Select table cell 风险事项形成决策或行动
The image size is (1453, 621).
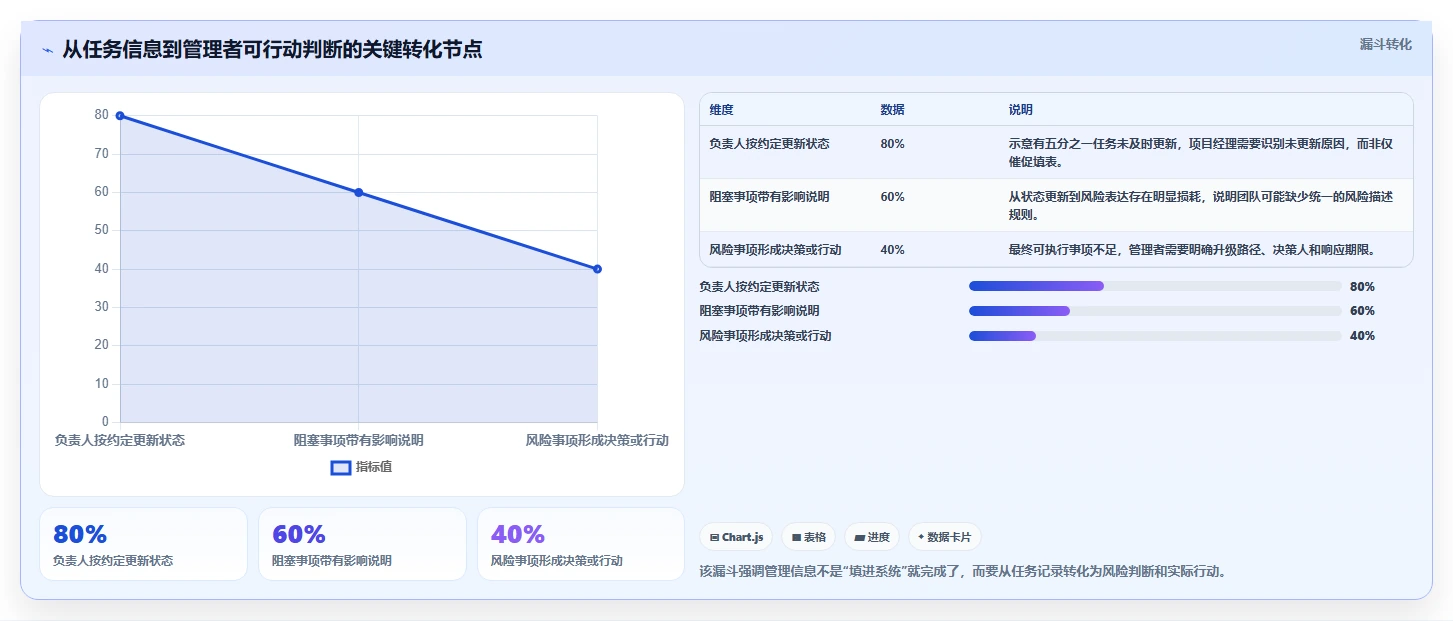775,250
